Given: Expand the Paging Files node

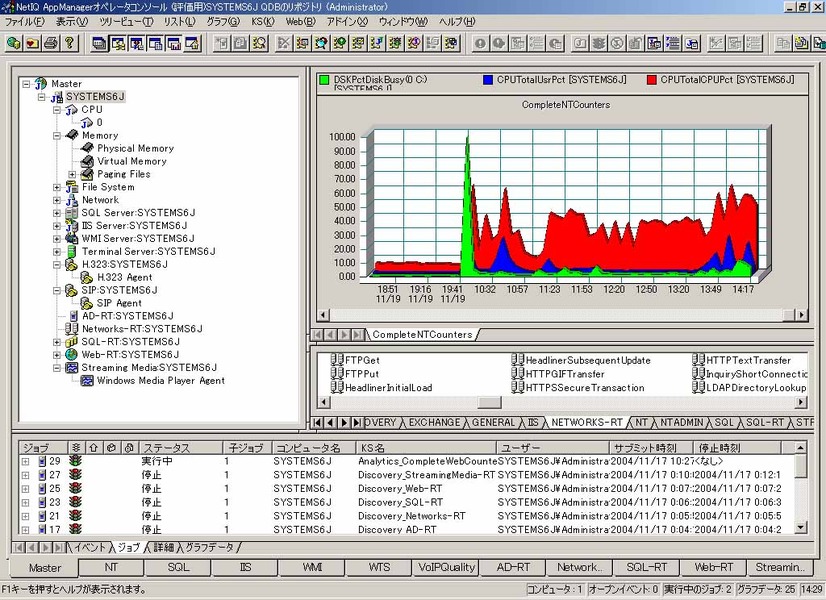Looking at the screenshot, I should pyautogui.click(x=72, y=174).
